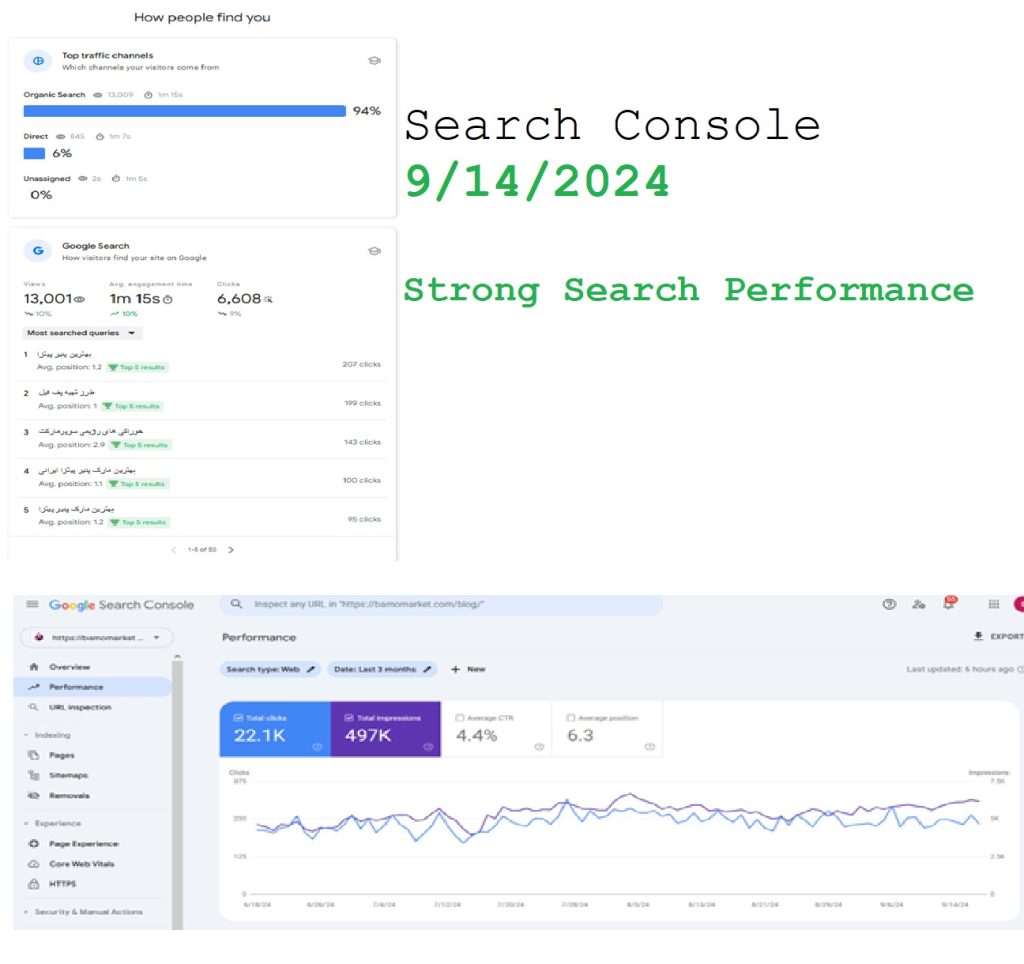Click the Last updated: 6 hours ago text
The image size is (1024, 964).
pyautogui.click(x=960, y=669)
